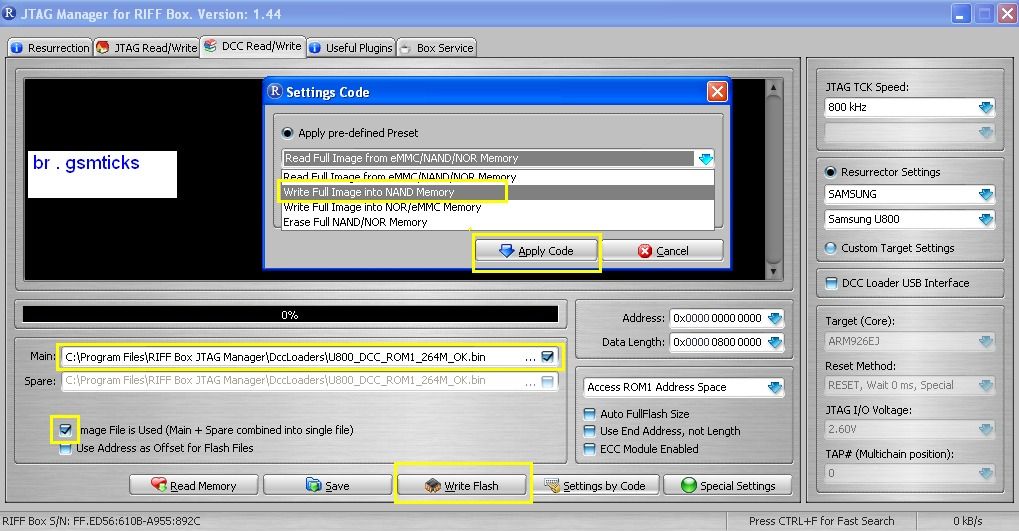This screenshot has height=531, width=1019.
Task: Open the Resurrection tab
Action: [50, 47]
